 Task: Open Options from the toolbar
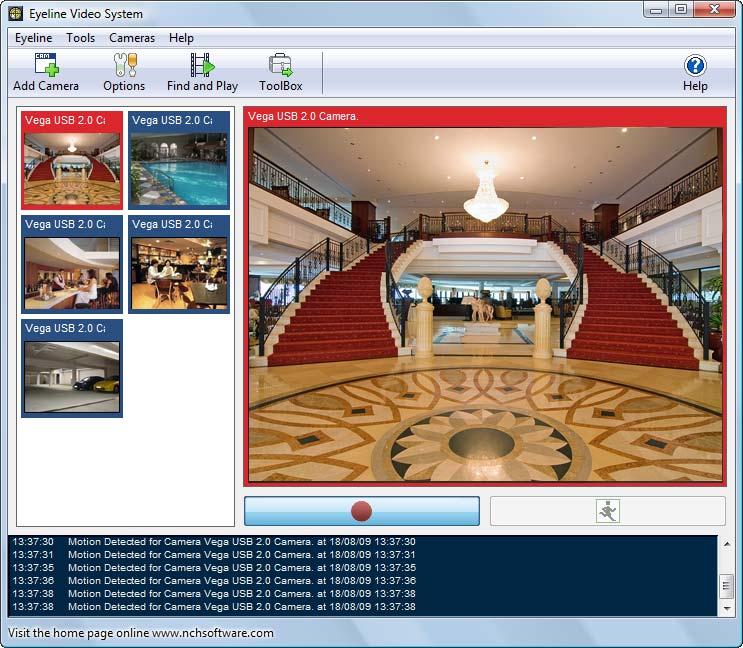[x=124, y=72]
